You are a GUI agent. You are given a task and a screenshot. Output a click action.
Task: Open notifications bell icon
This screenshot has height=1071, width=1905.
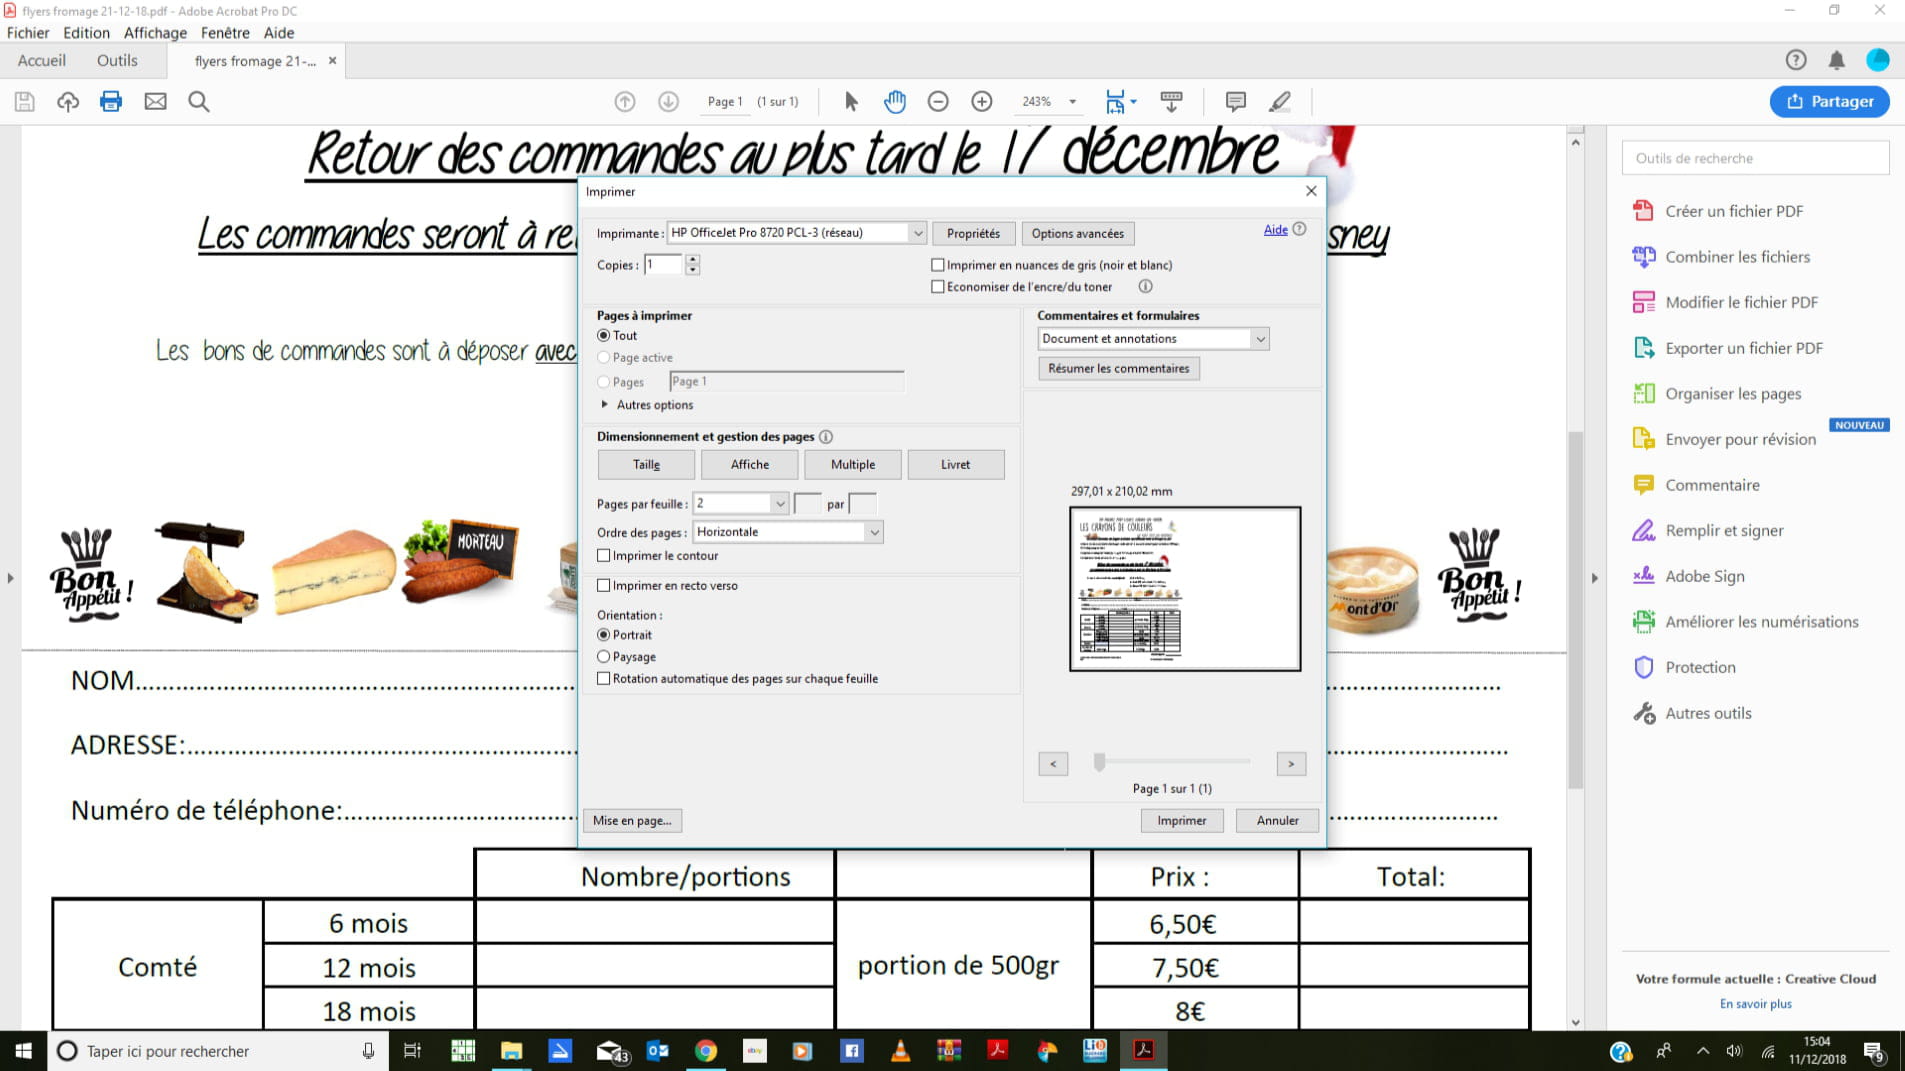(1837, 60)
